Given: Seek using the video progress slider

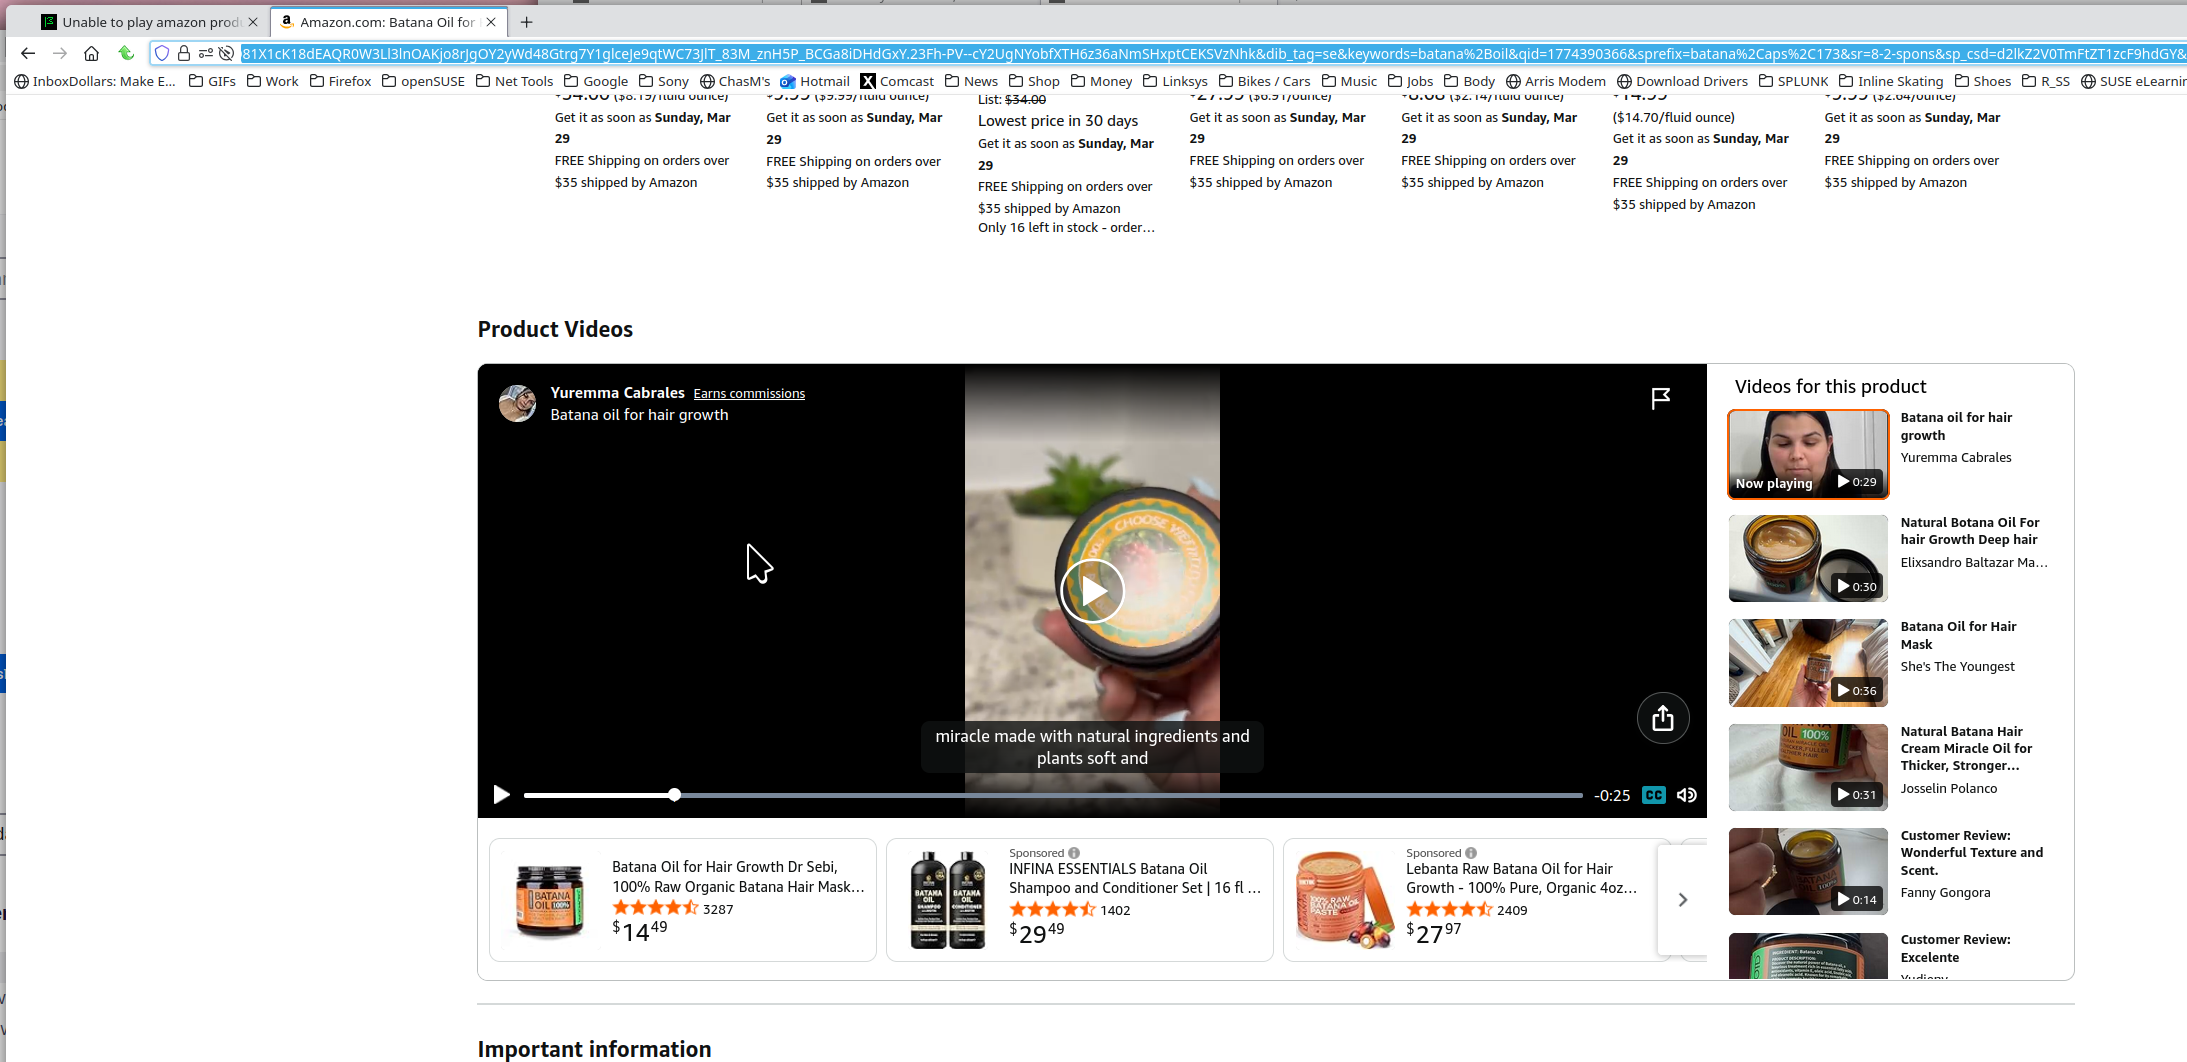Looking at the screenshot, I should tap(1053, 795).
